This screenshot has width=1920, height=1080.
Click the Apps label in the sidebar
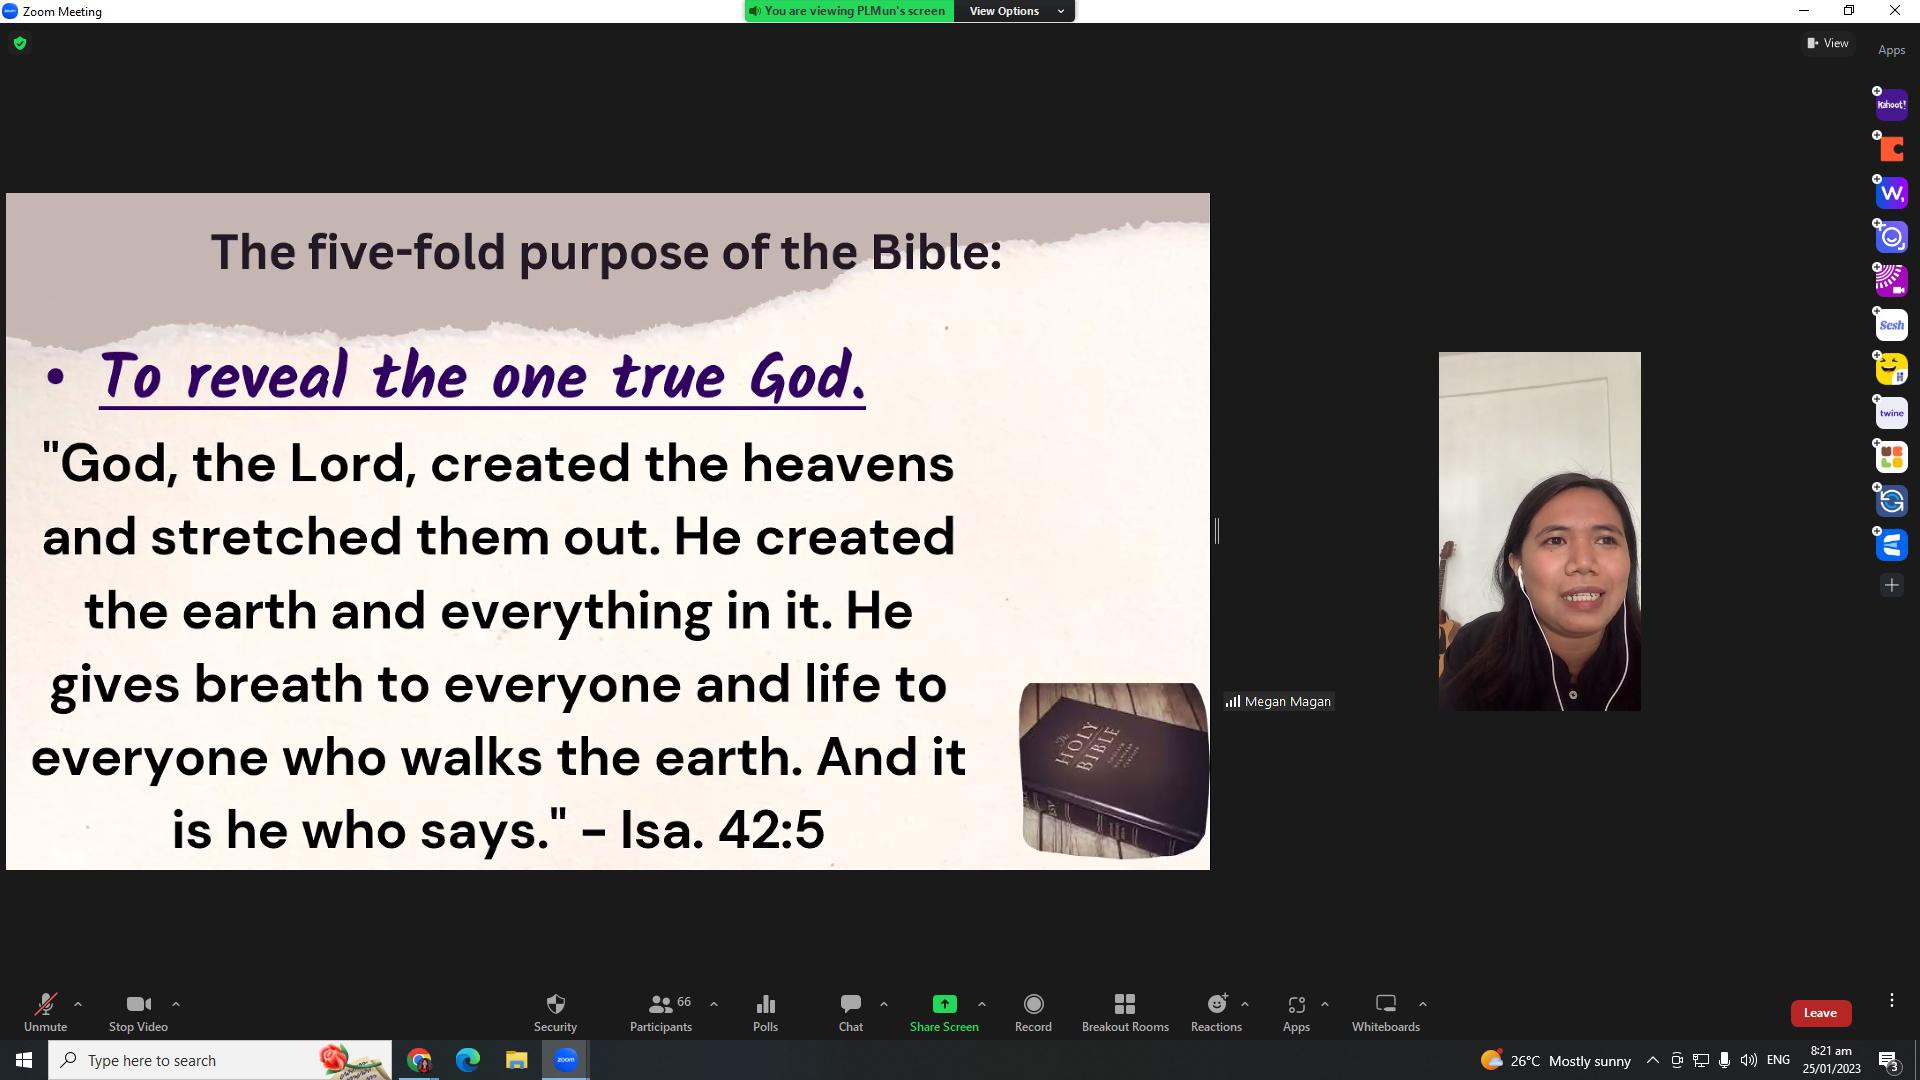pyautogui.click(x=1891, y=50)
